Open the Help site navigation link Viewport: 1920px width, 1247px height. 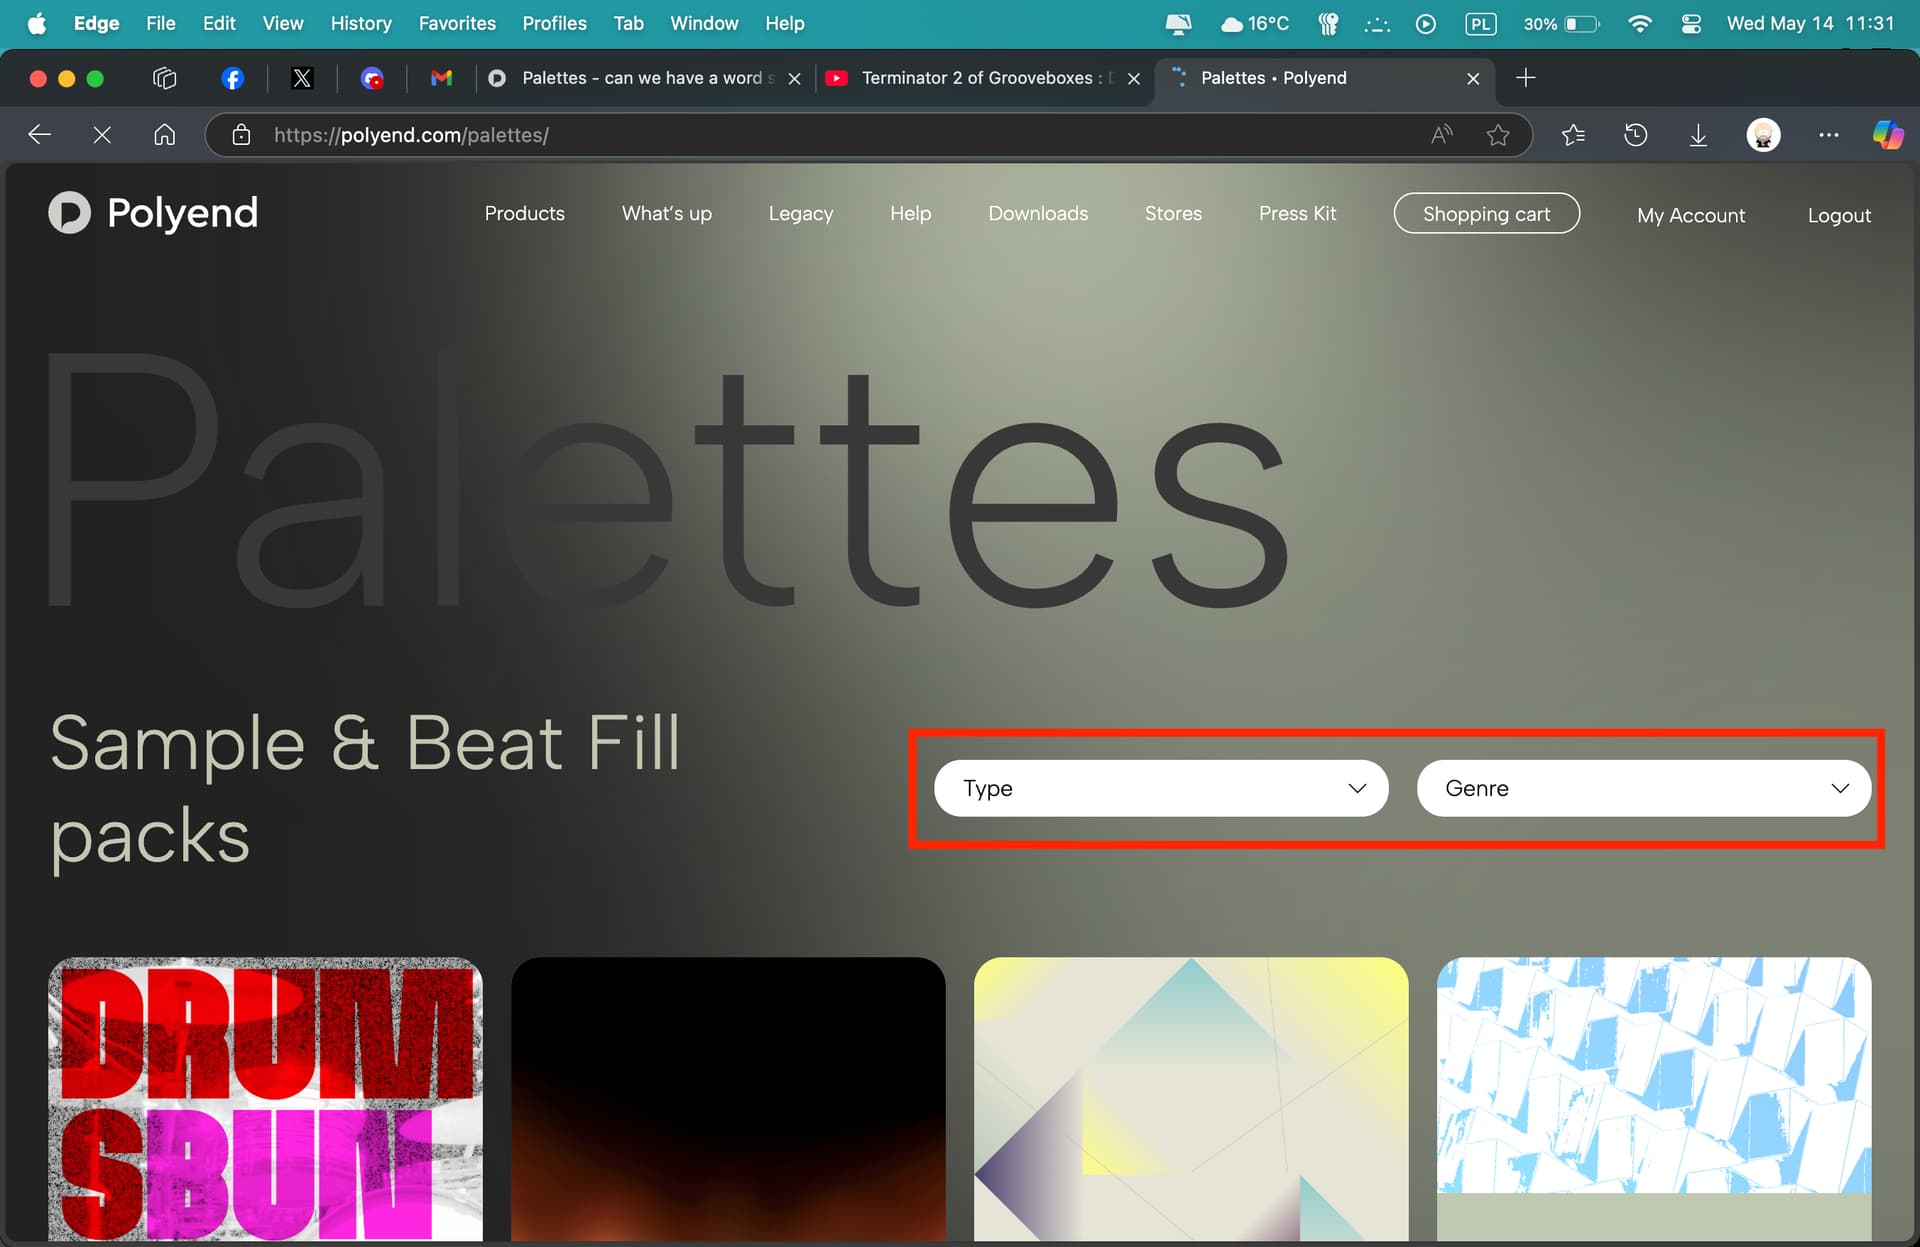(911, 213)
